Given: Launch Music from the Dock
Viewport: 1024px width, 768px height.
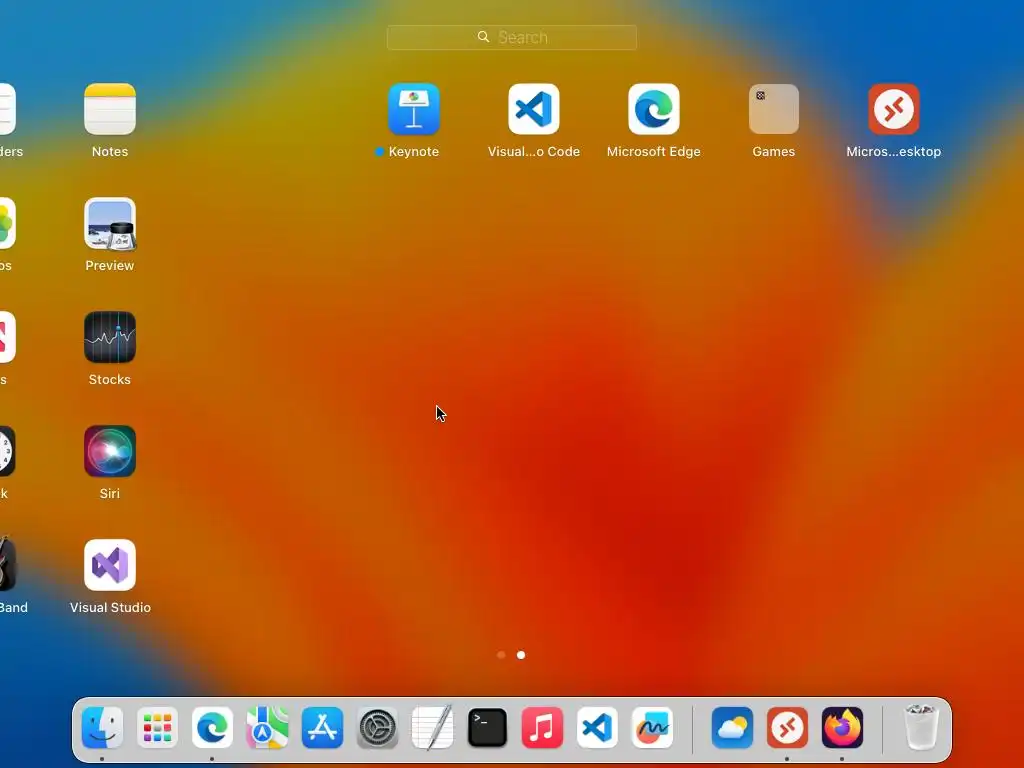Looking at the screenshot, I should pos(542,728).
